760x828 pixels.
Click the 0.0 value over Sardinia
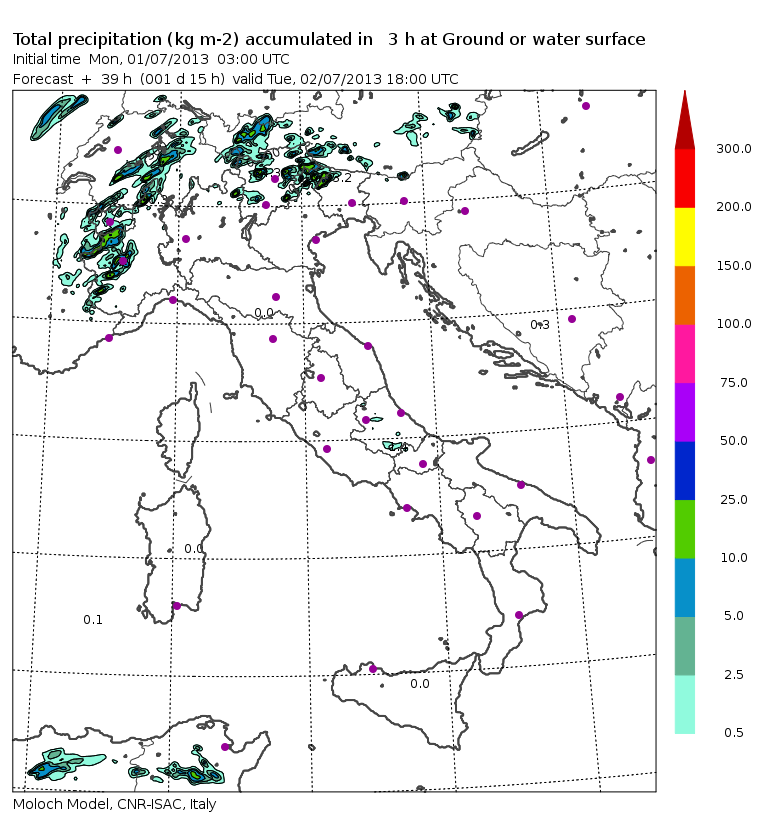[x=193, y=549]
